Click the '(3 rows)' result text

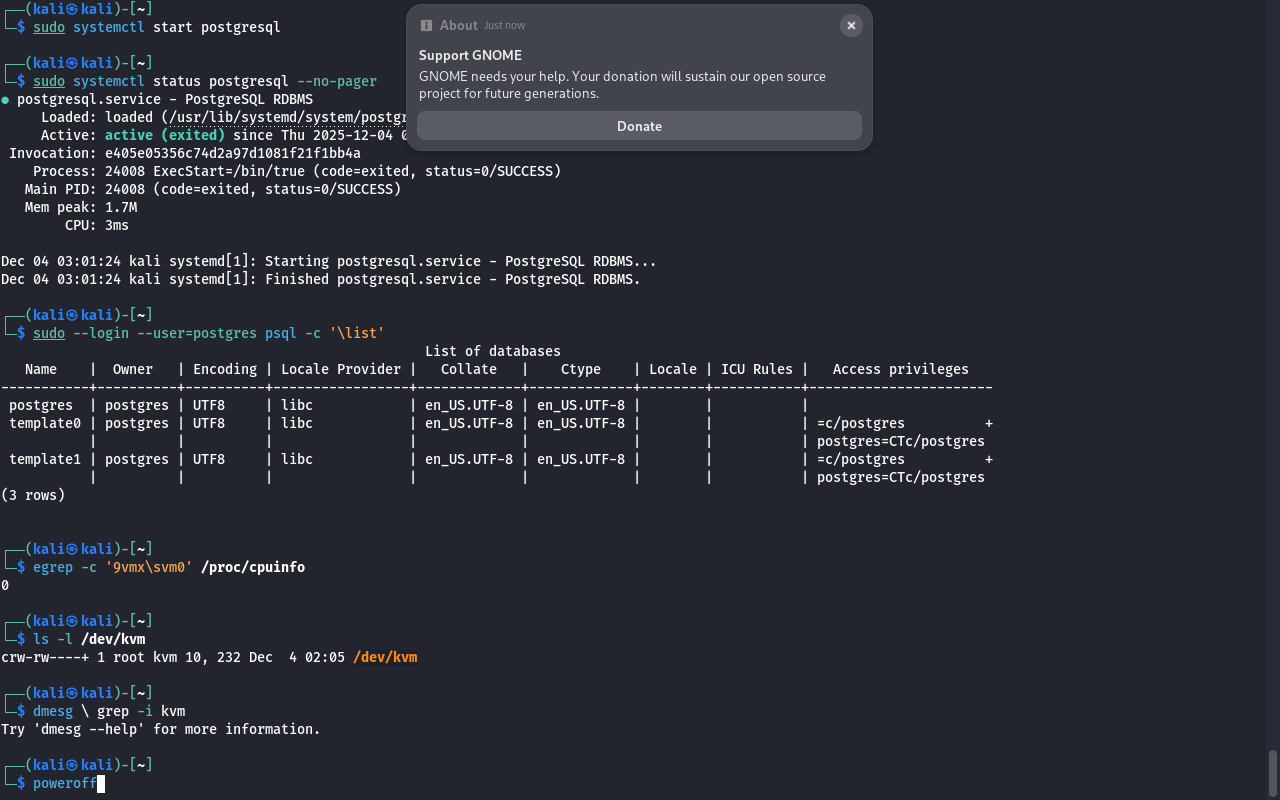coord(33,495)
